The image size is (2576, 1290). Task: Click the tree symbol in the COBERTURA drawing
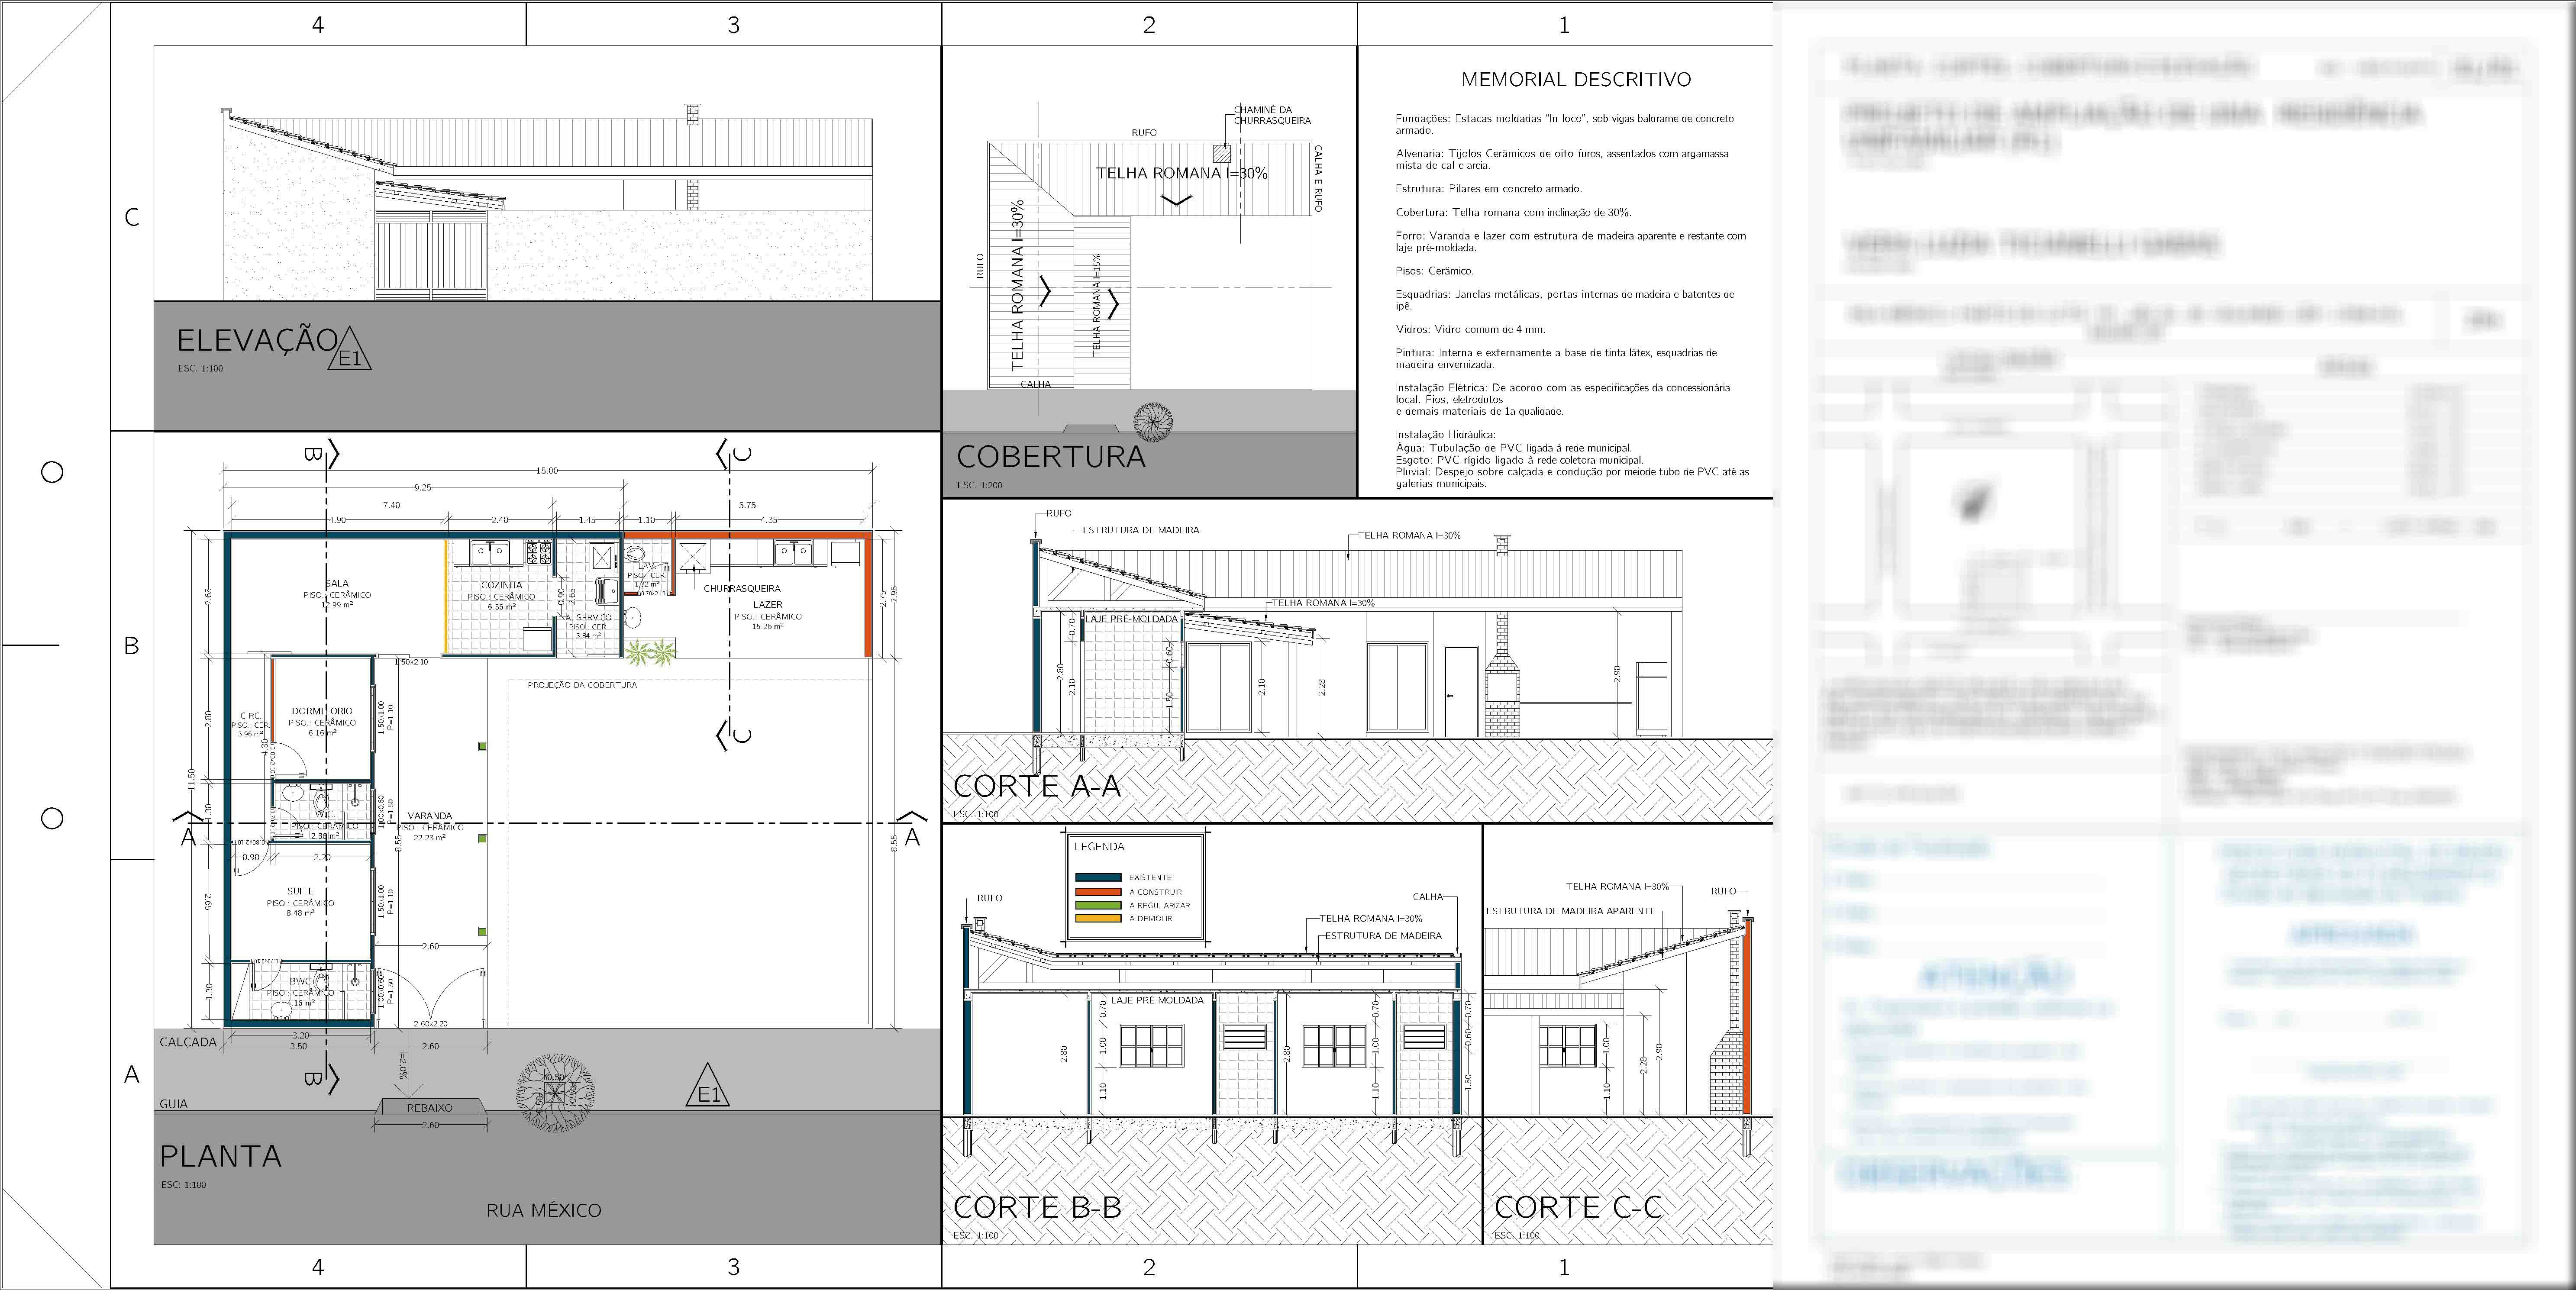click(x=1153, y=422)
